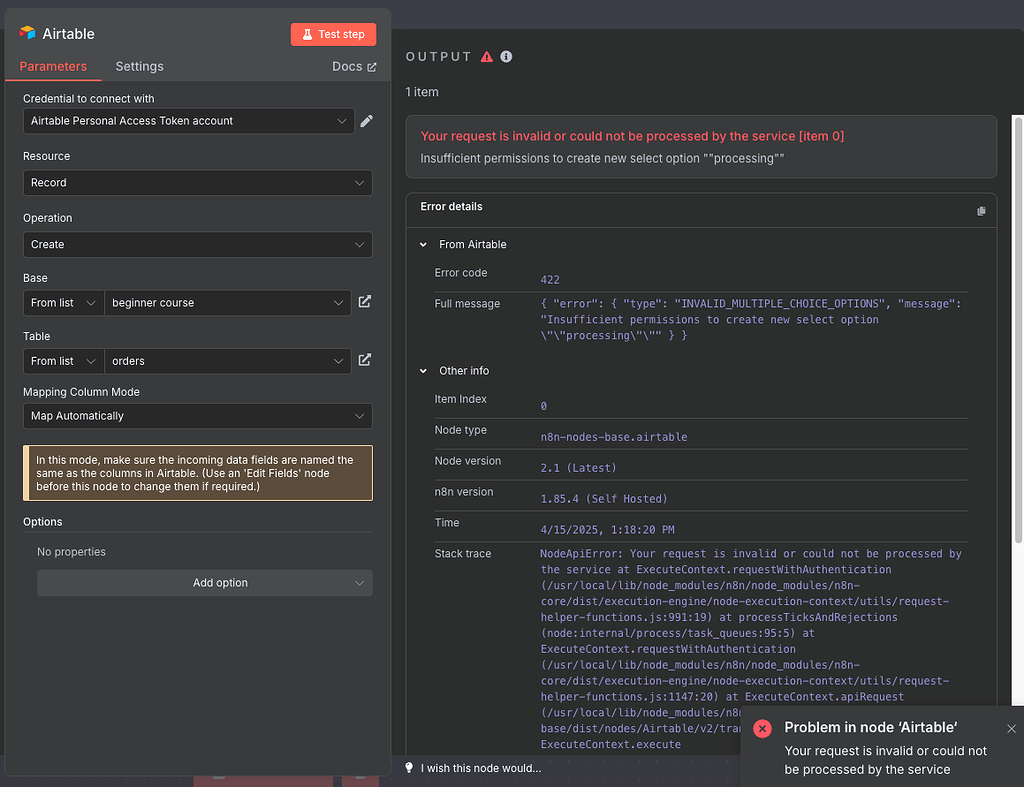Open the Resource dropdown showing 'Record'
1024x787 pixels.
(197, 182)
